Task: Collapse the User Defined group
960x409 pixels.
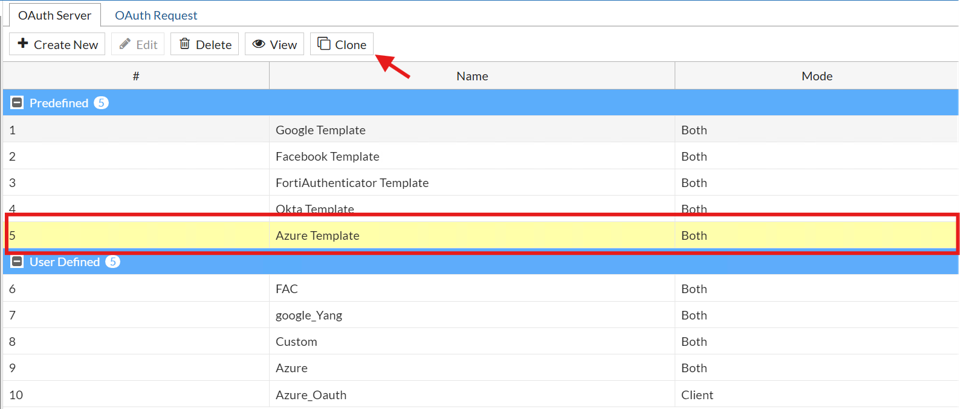Action: [17, 262]
